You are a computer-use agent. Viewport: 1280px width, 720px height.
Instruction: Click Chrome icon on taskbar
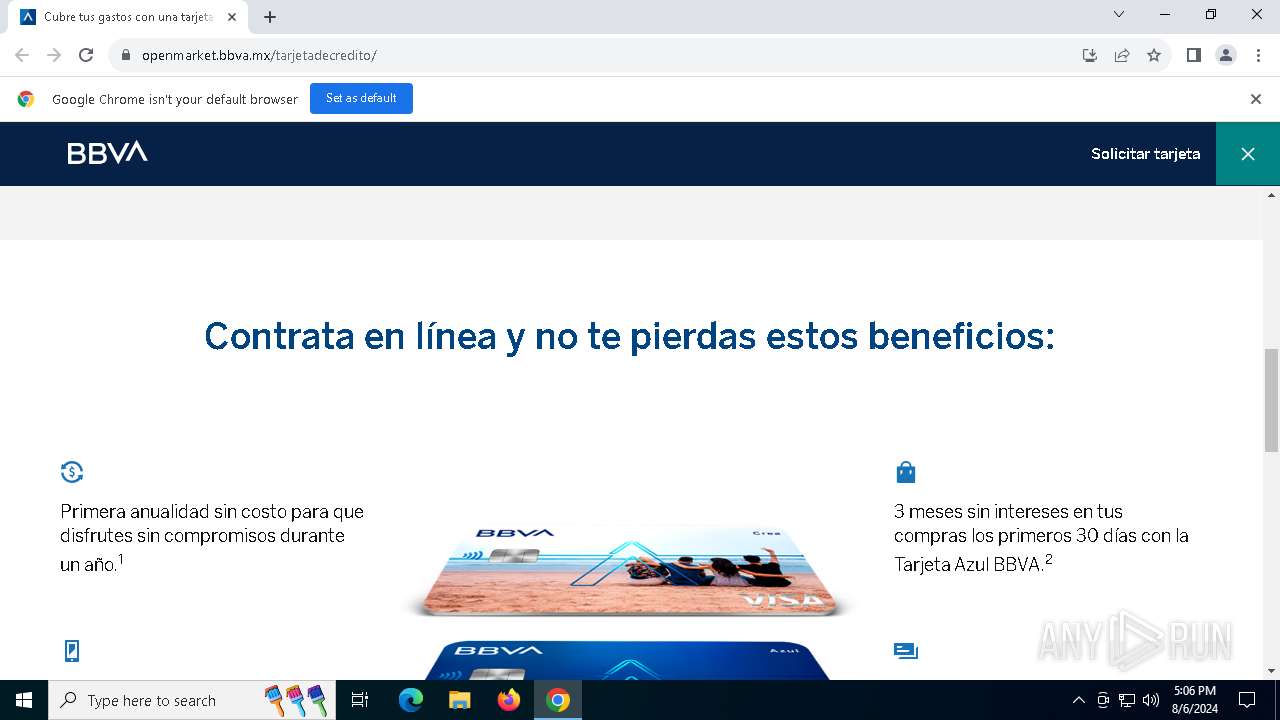[558, 700]
